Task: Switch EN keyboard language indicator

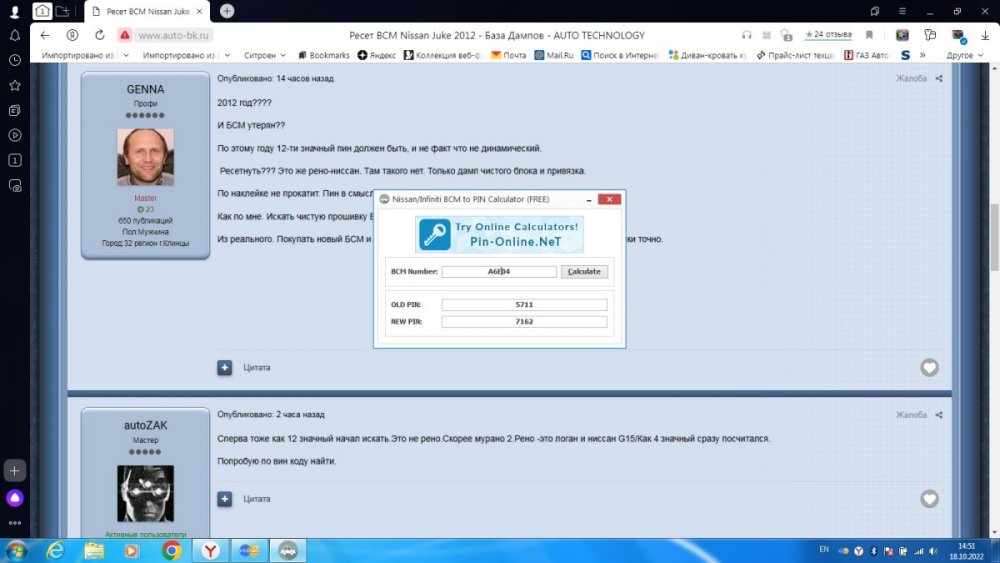Action: click(x=824, y=549)
